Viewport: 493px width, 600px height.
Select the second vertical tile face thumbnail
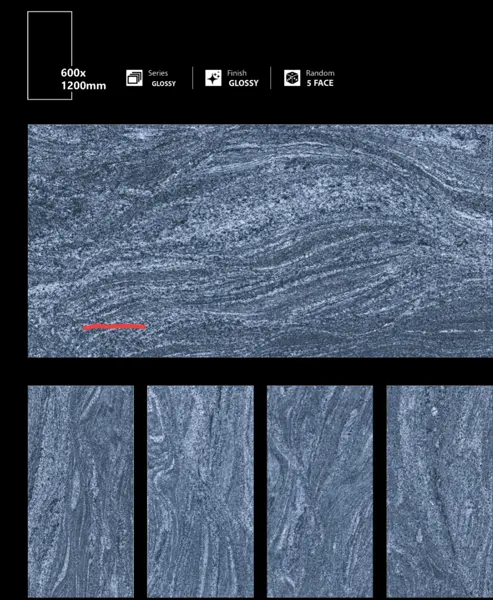coord(200,491)
